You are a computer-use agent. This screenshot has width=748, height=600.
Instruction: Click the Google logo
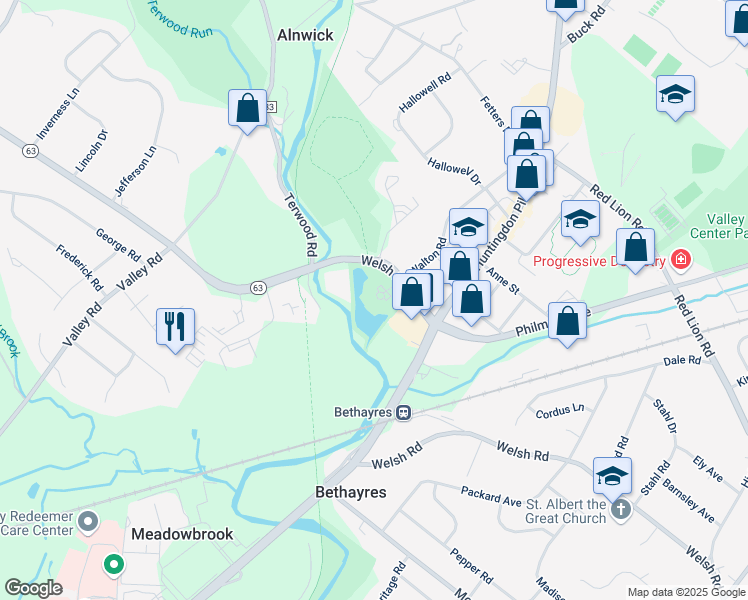(33, 588)
